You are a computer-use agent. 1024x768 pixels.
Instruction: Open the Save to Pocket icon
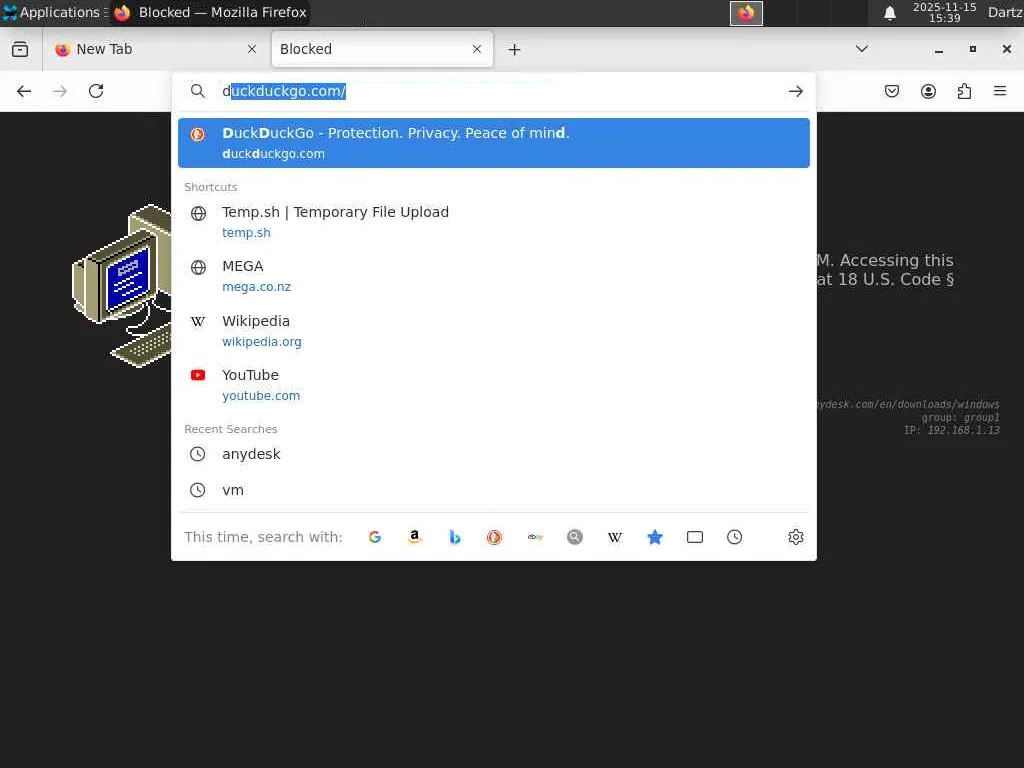tap(892, 91)
